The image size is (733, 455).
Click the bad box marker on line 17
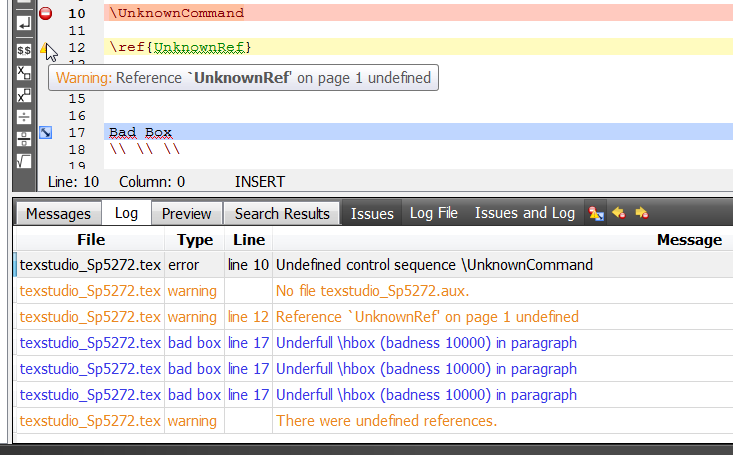tap(46, 132)
